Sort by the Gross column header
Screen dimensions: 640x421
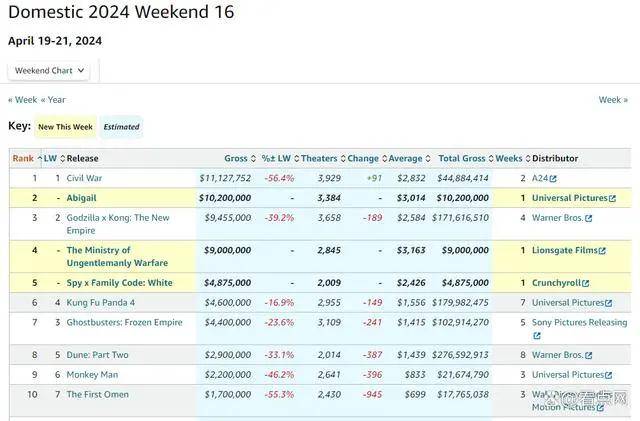pyautogui.click(x=236, y=158)
